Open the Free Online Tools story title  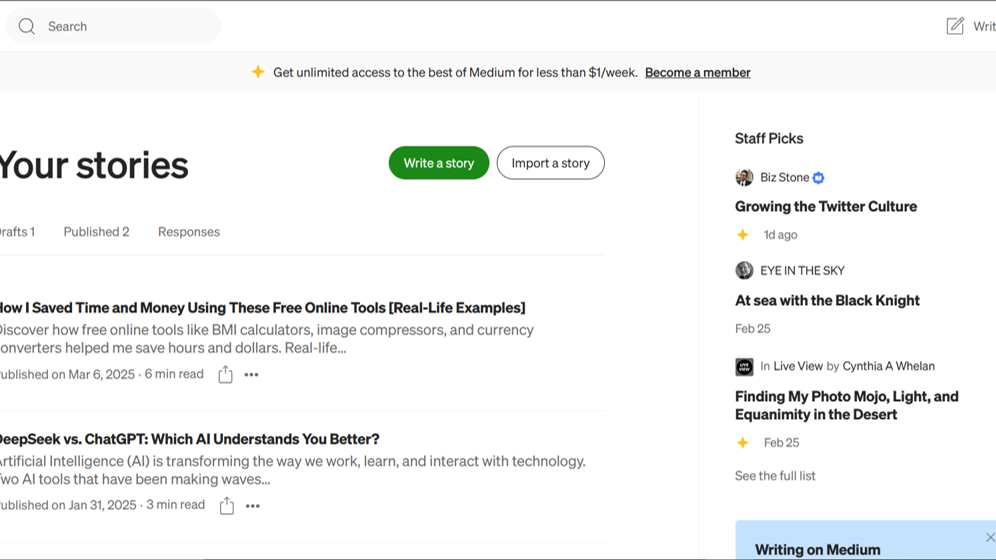pos(262,308)
